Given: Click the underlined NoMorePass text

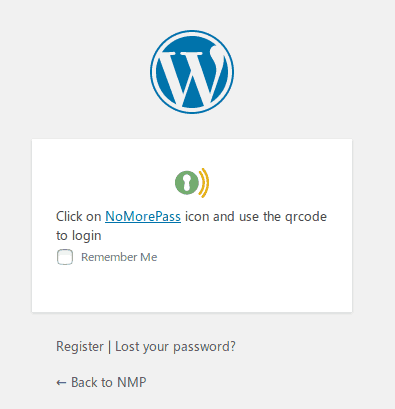Looking at the screenshot, I should coord(143,217).
